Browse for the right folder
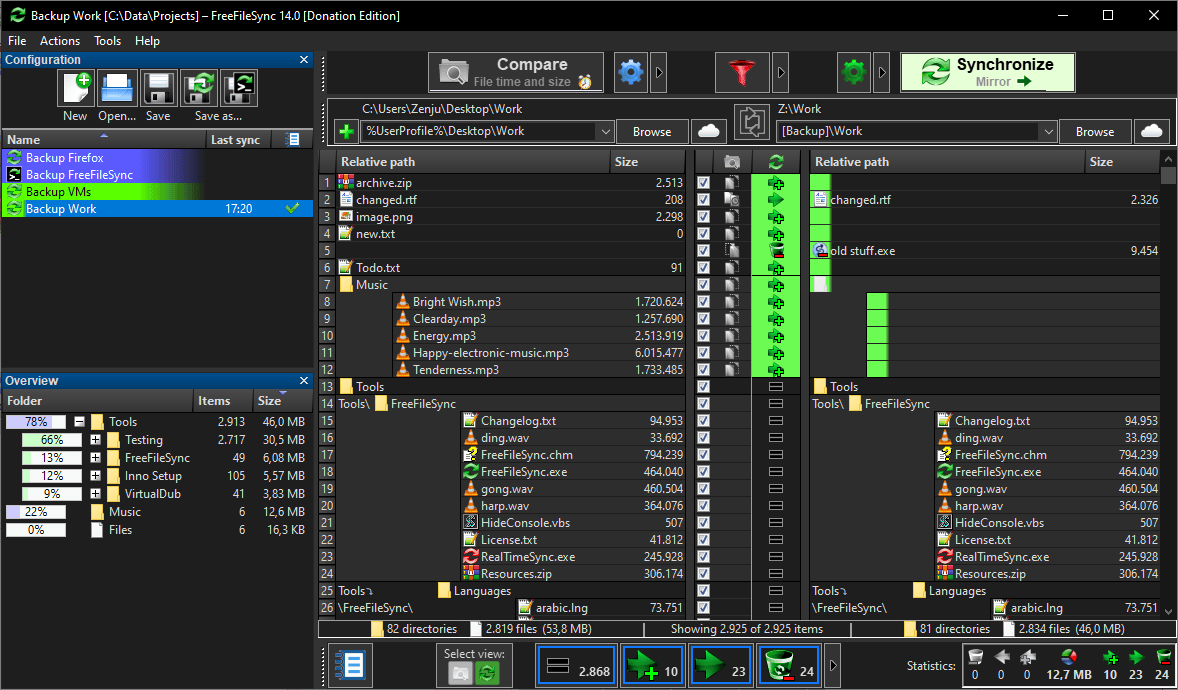 [x=1095, y=132]
